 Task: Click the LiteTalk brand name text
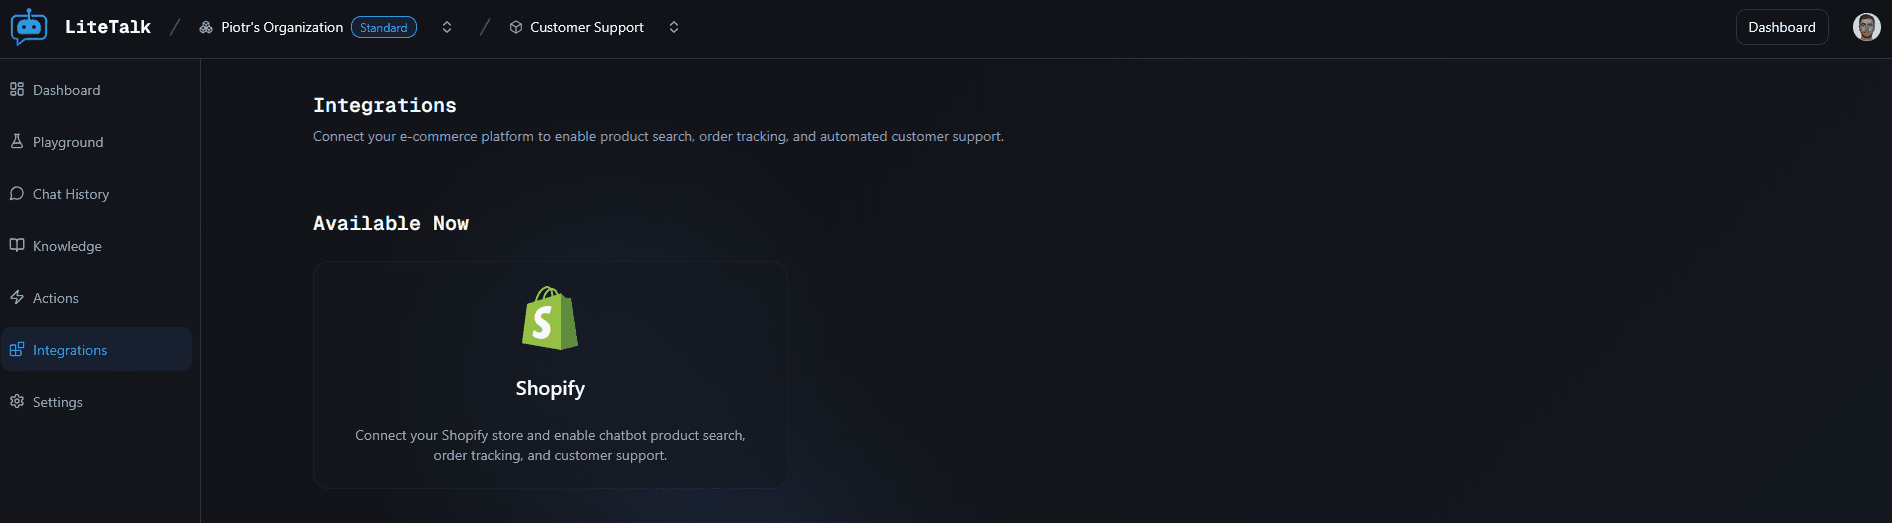108,27
